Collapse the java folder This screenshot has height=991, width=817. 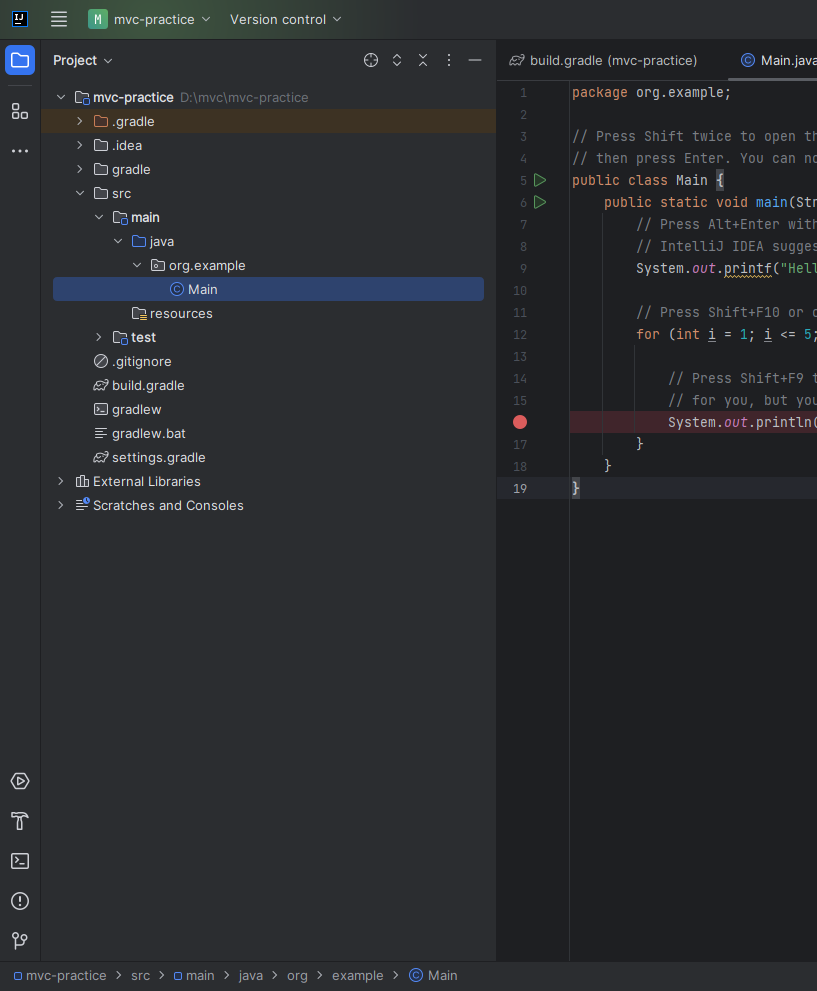pyautogui.click(x=118, y=241)
